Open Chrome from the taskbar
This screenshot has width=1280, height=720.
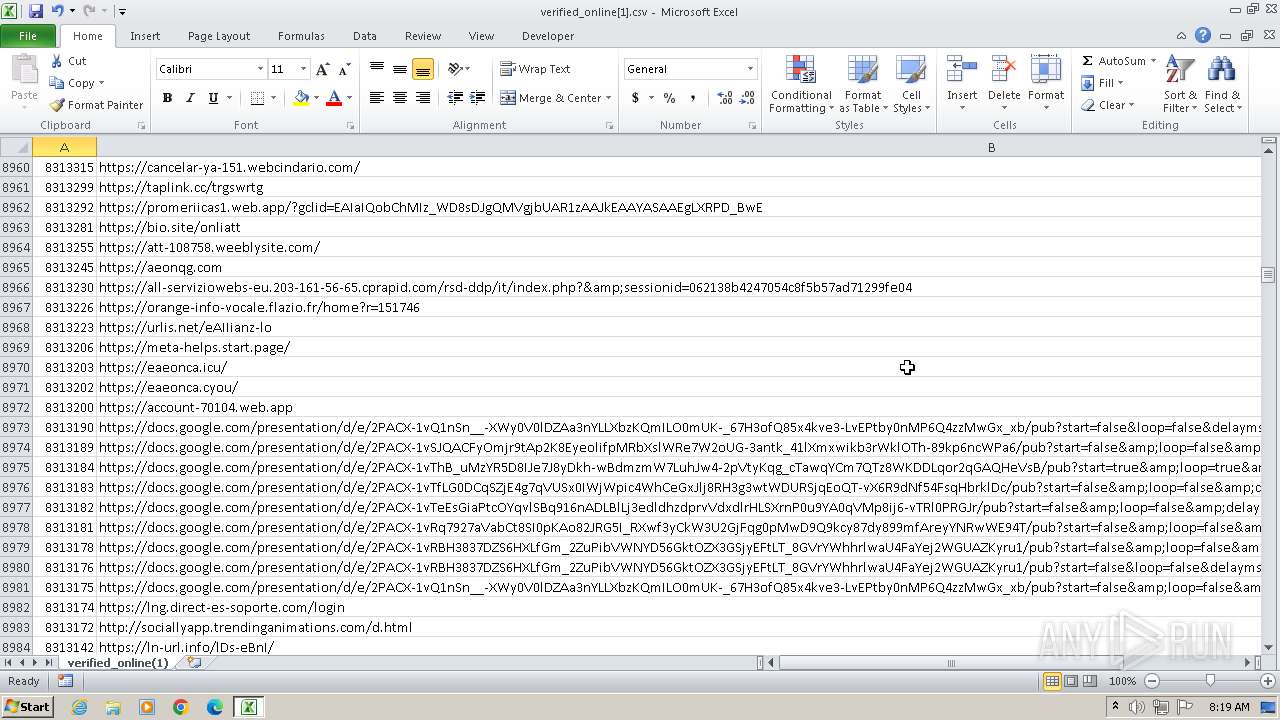(x=181, y=707)
